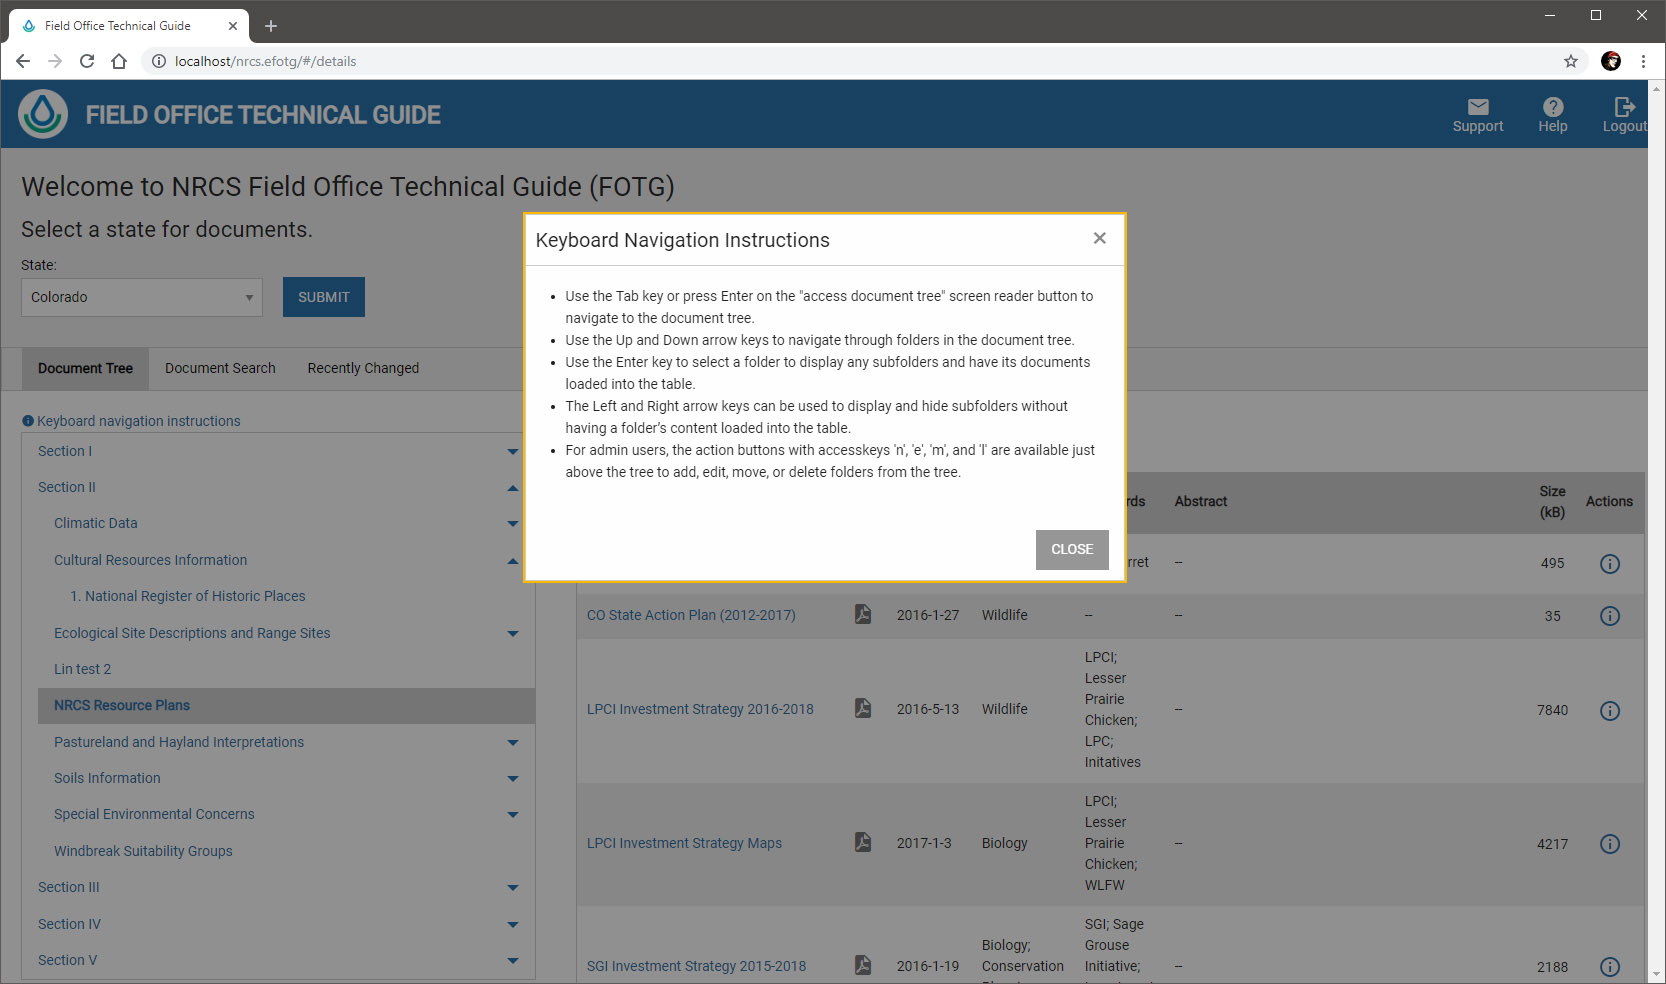Click info icon for the 7840 kB row
The image size is (1666, 984).
[x=1610, y=711]
